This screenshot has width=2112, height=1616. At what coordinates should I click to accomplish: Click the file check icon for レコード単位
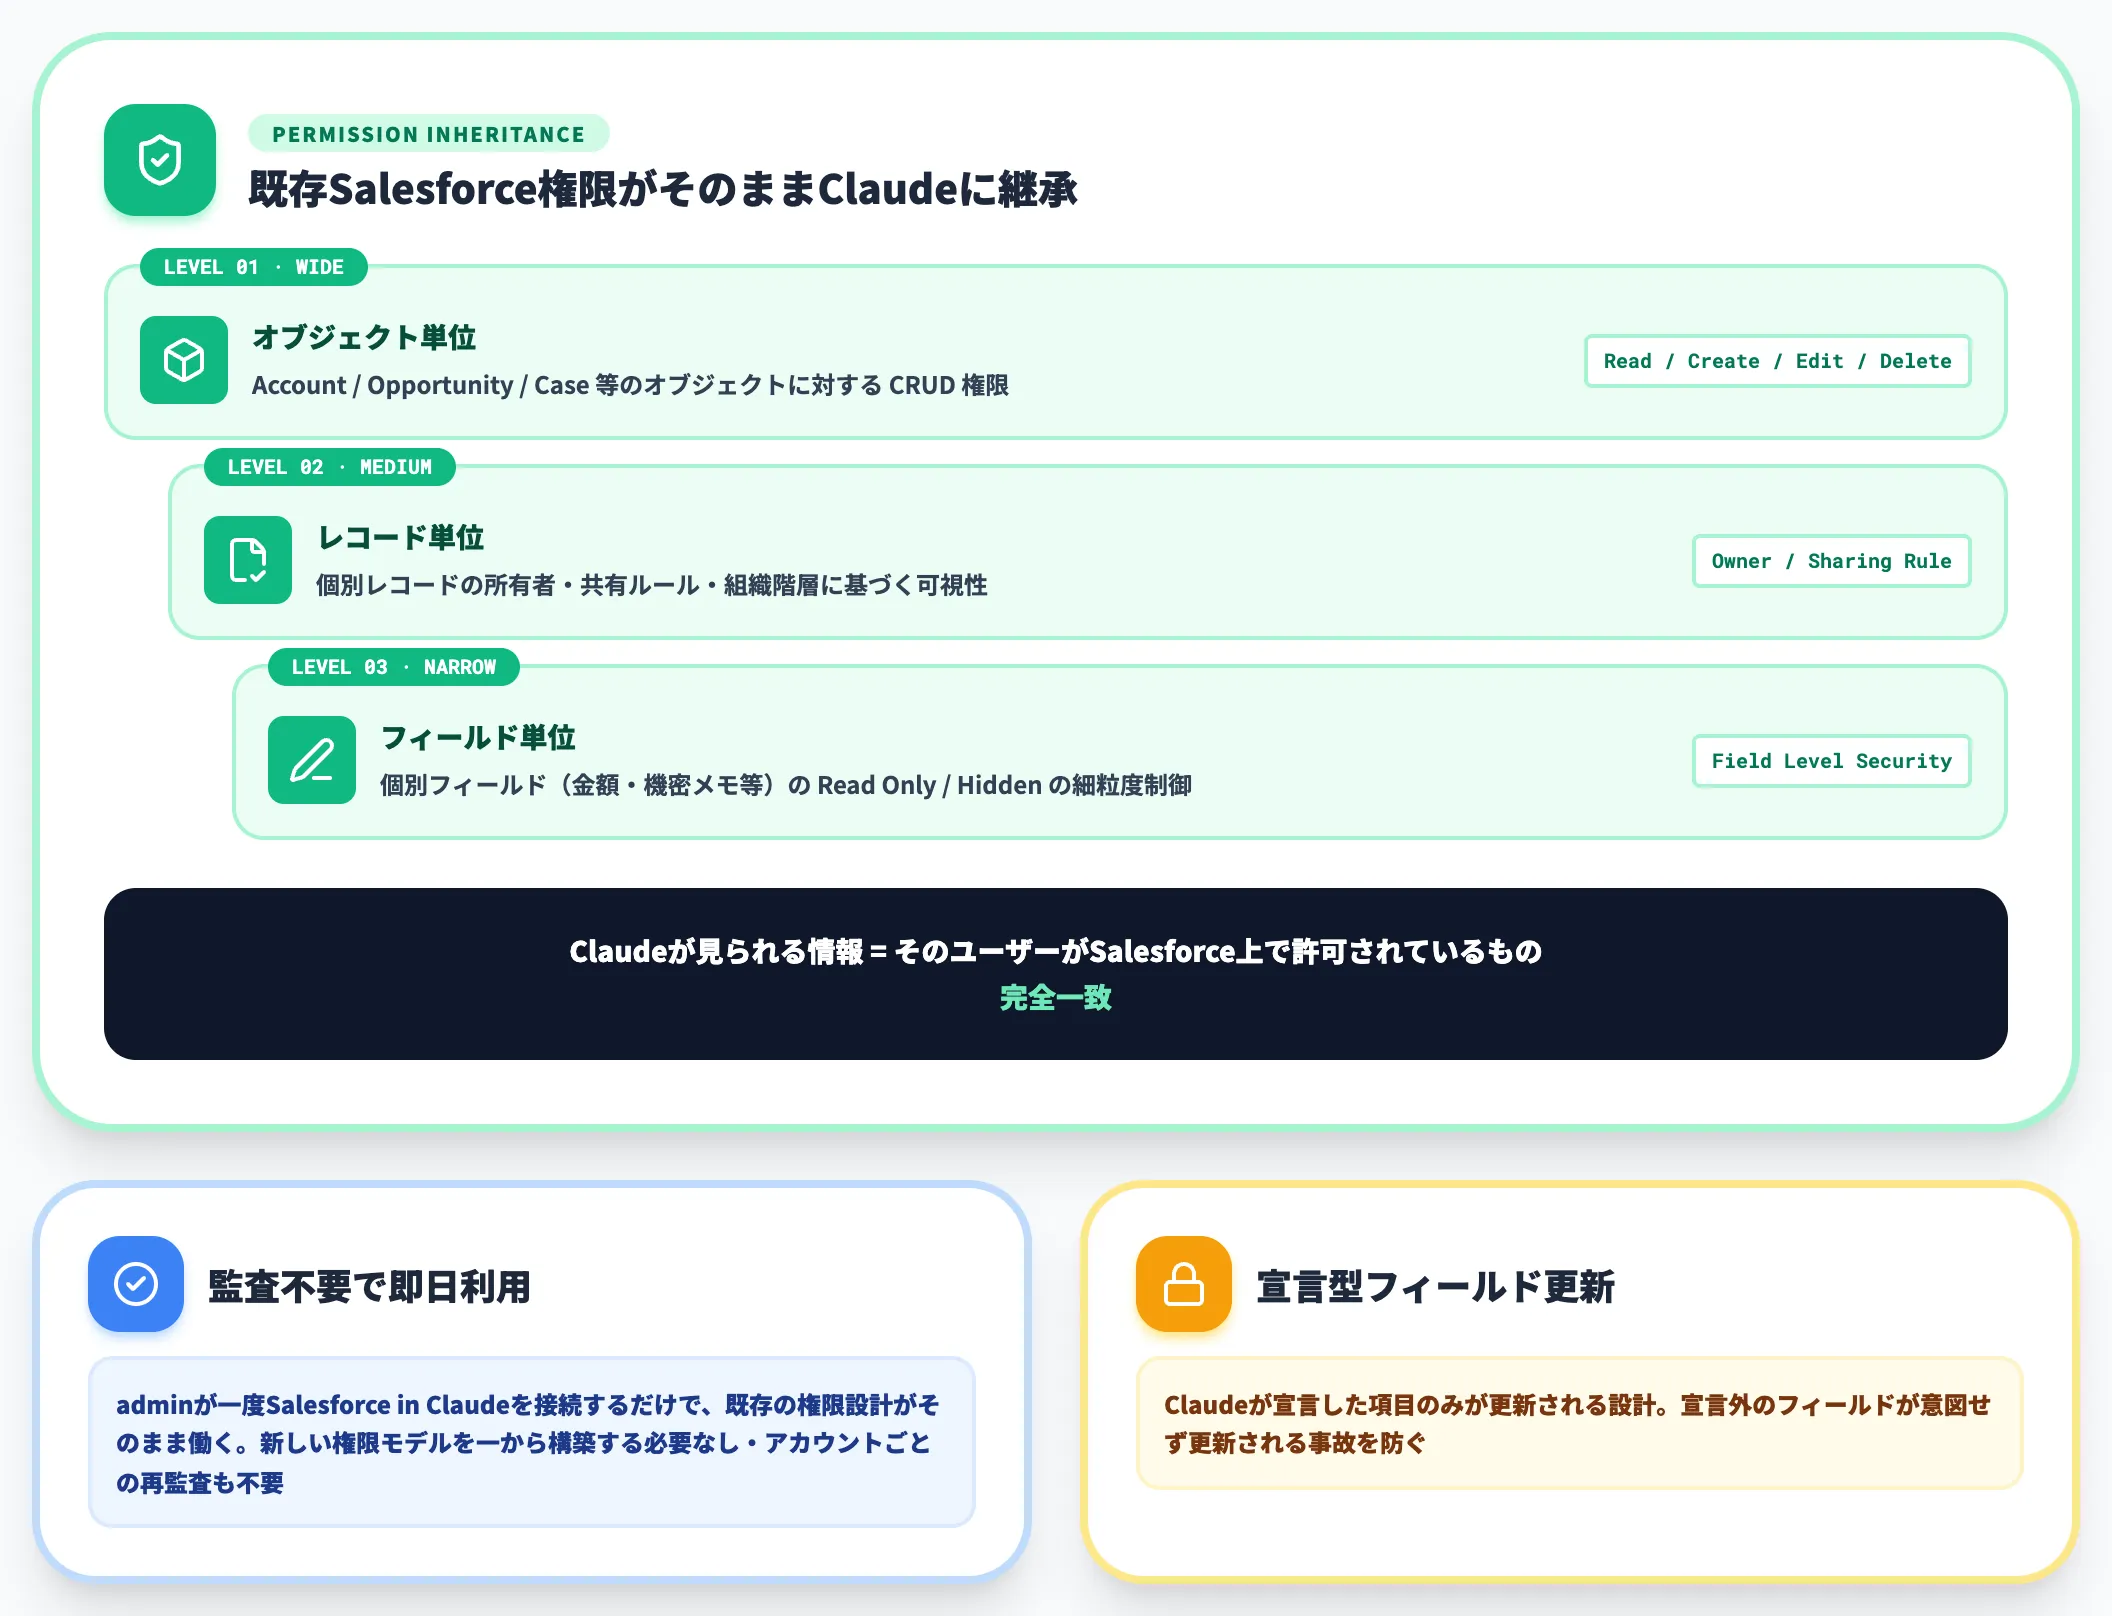point(248,560)
